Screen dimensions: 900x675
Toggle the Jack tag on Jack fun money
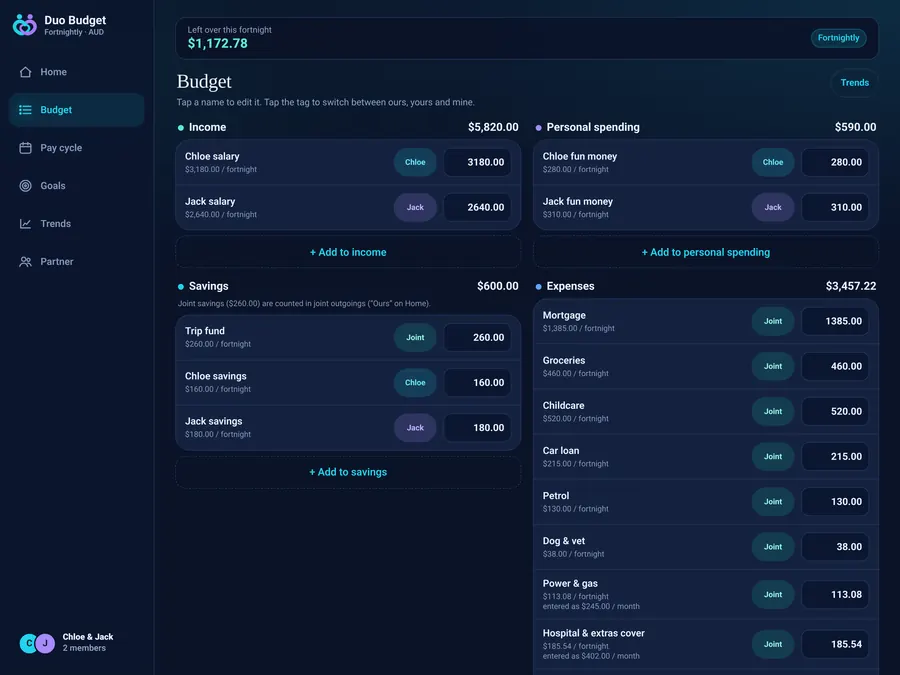[773, 207]
